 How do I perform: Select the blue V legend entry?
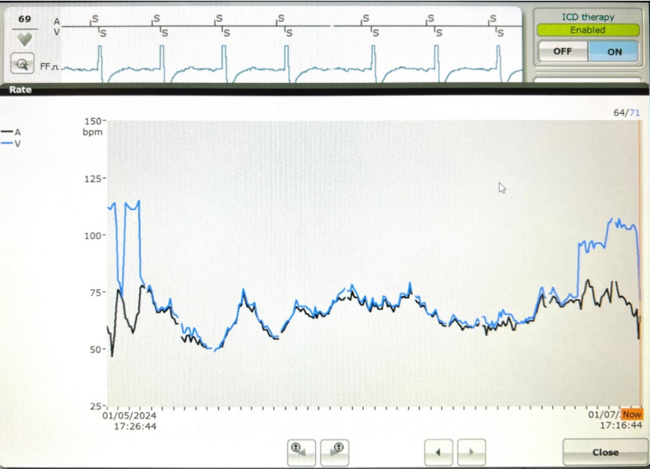point(12,144)
